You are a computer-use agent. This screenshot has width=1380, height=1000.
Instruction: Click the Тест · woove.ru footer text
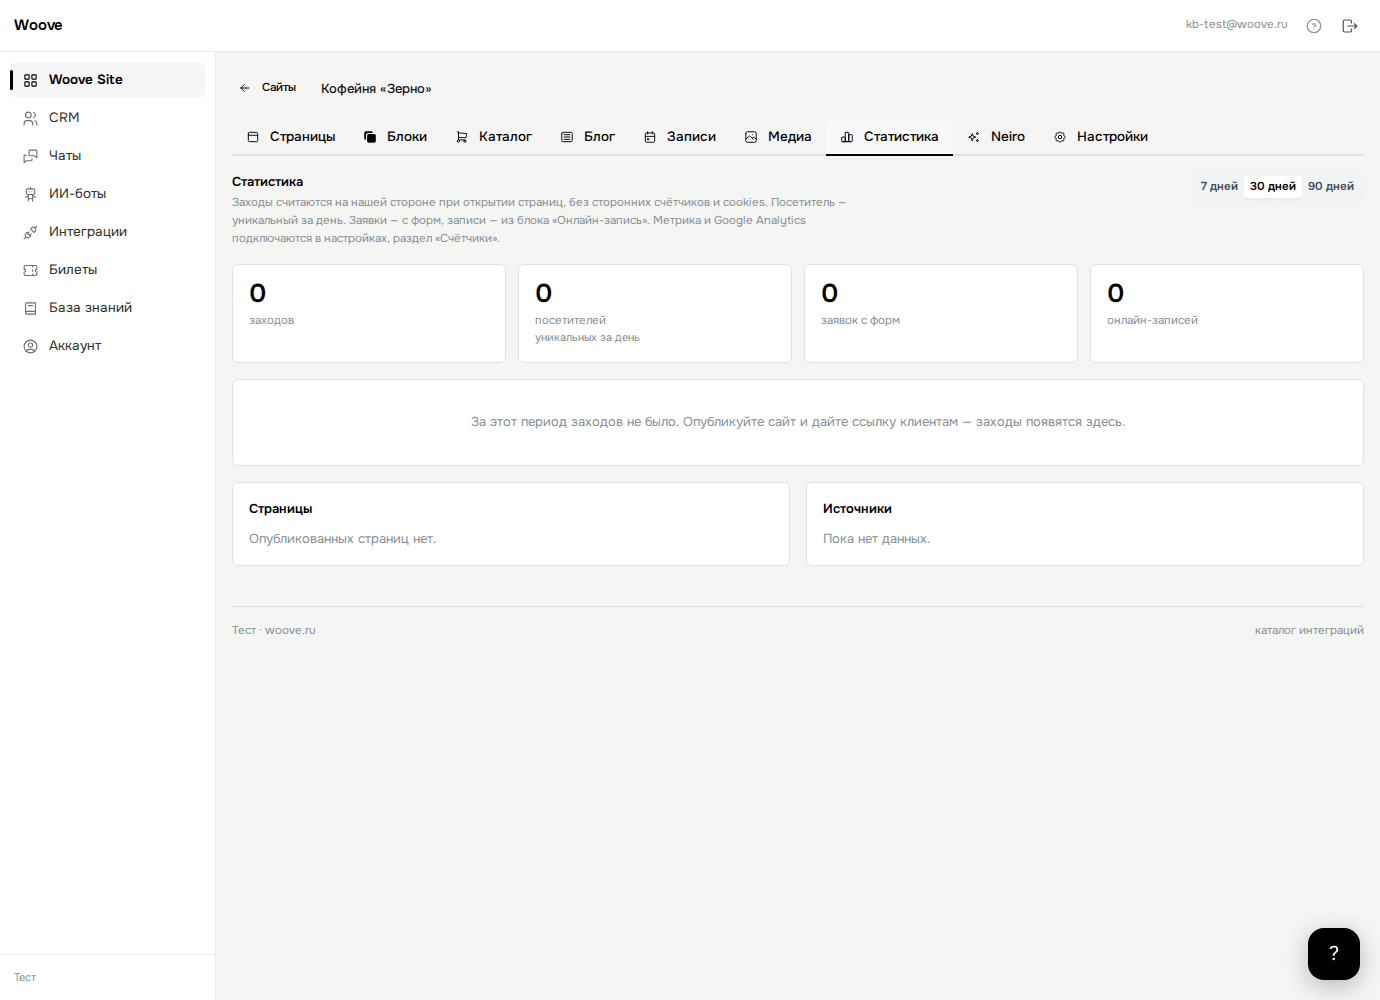[274, 630]
